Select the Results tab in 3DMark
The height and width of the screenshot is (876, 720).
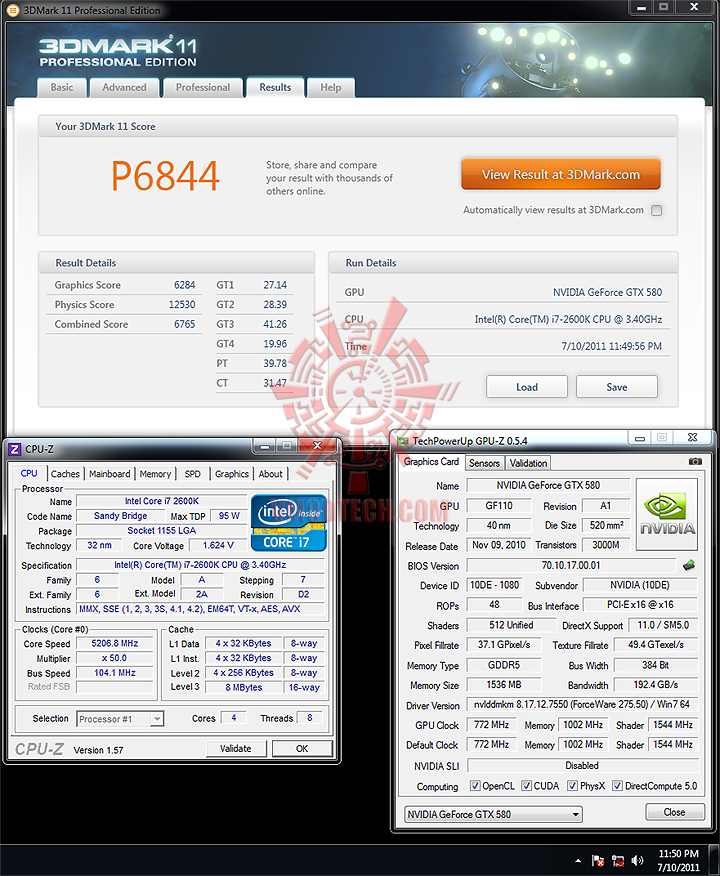pyautogui.click(x=275, y=88)
